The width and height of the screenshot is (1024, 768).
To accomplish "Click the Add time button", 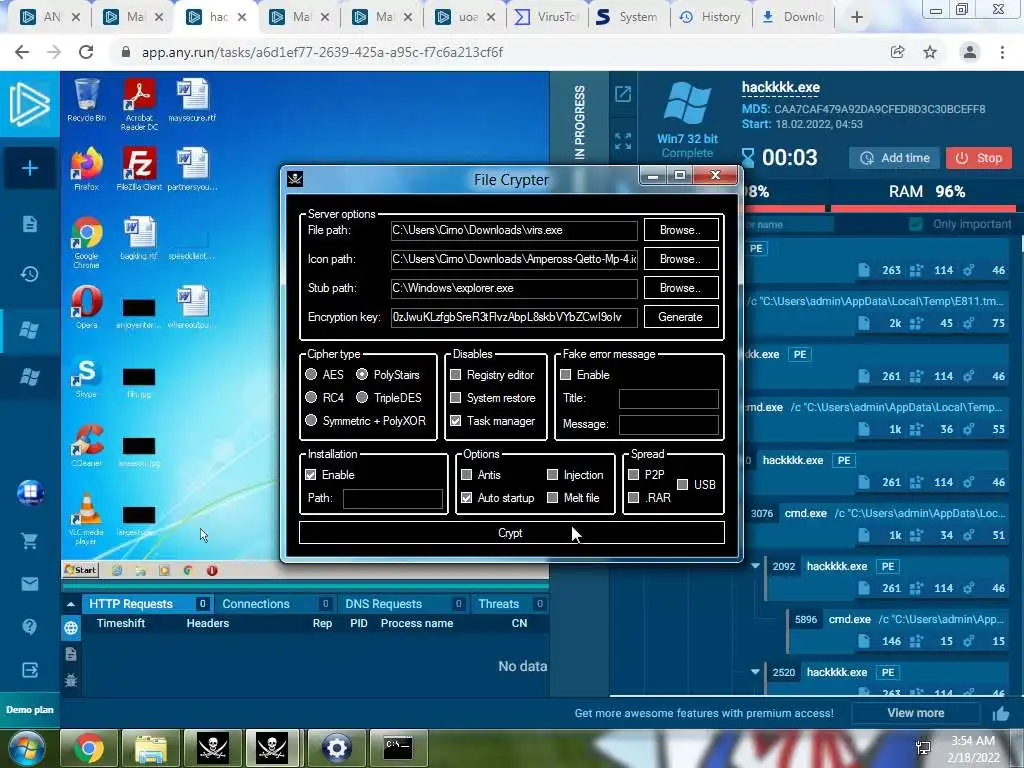I will [x=895, y=158].
